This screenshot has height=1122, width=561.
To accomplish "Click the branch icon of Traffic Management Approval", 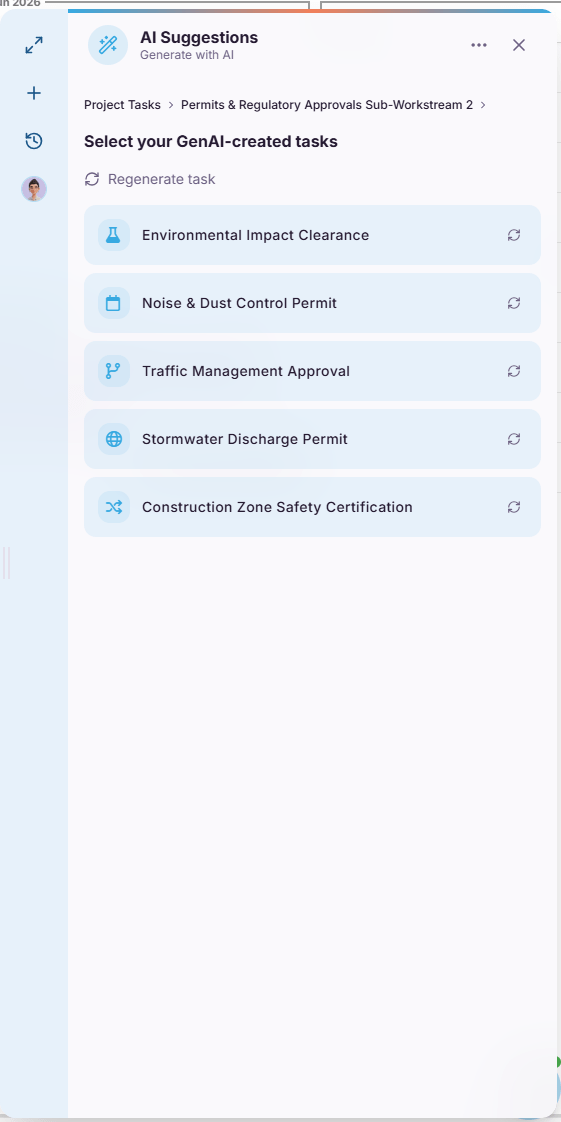I will click(114, 371).
